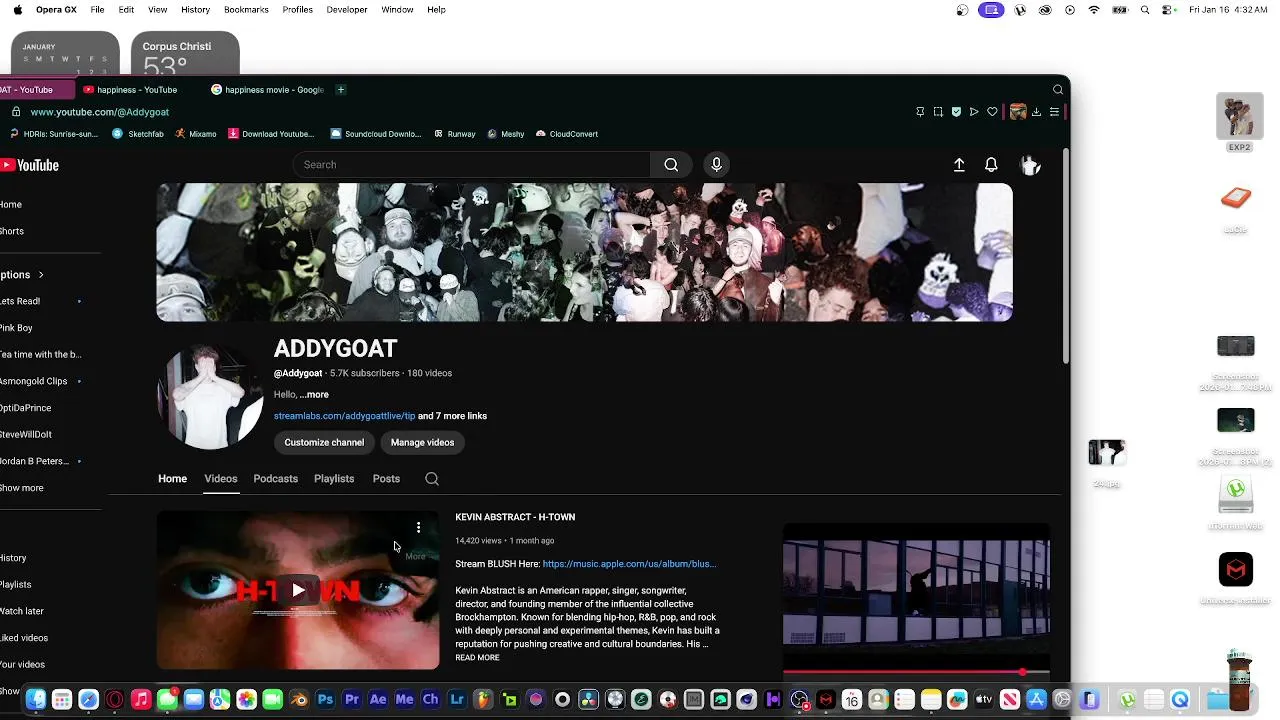Click the Opera player triangle icon
The image size is (1280, 720).
point(974,112)
